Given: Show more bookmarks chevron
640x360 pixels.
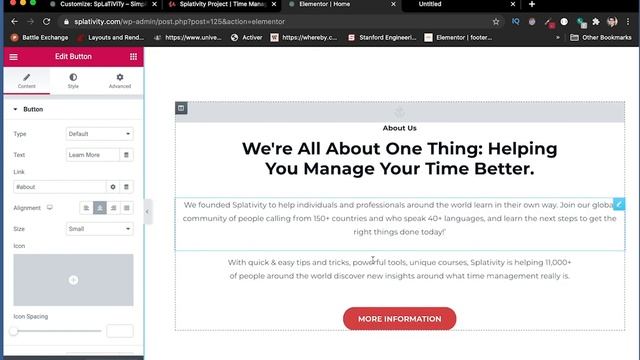Looking at the screenshot, I should click(x=558, y=38).
